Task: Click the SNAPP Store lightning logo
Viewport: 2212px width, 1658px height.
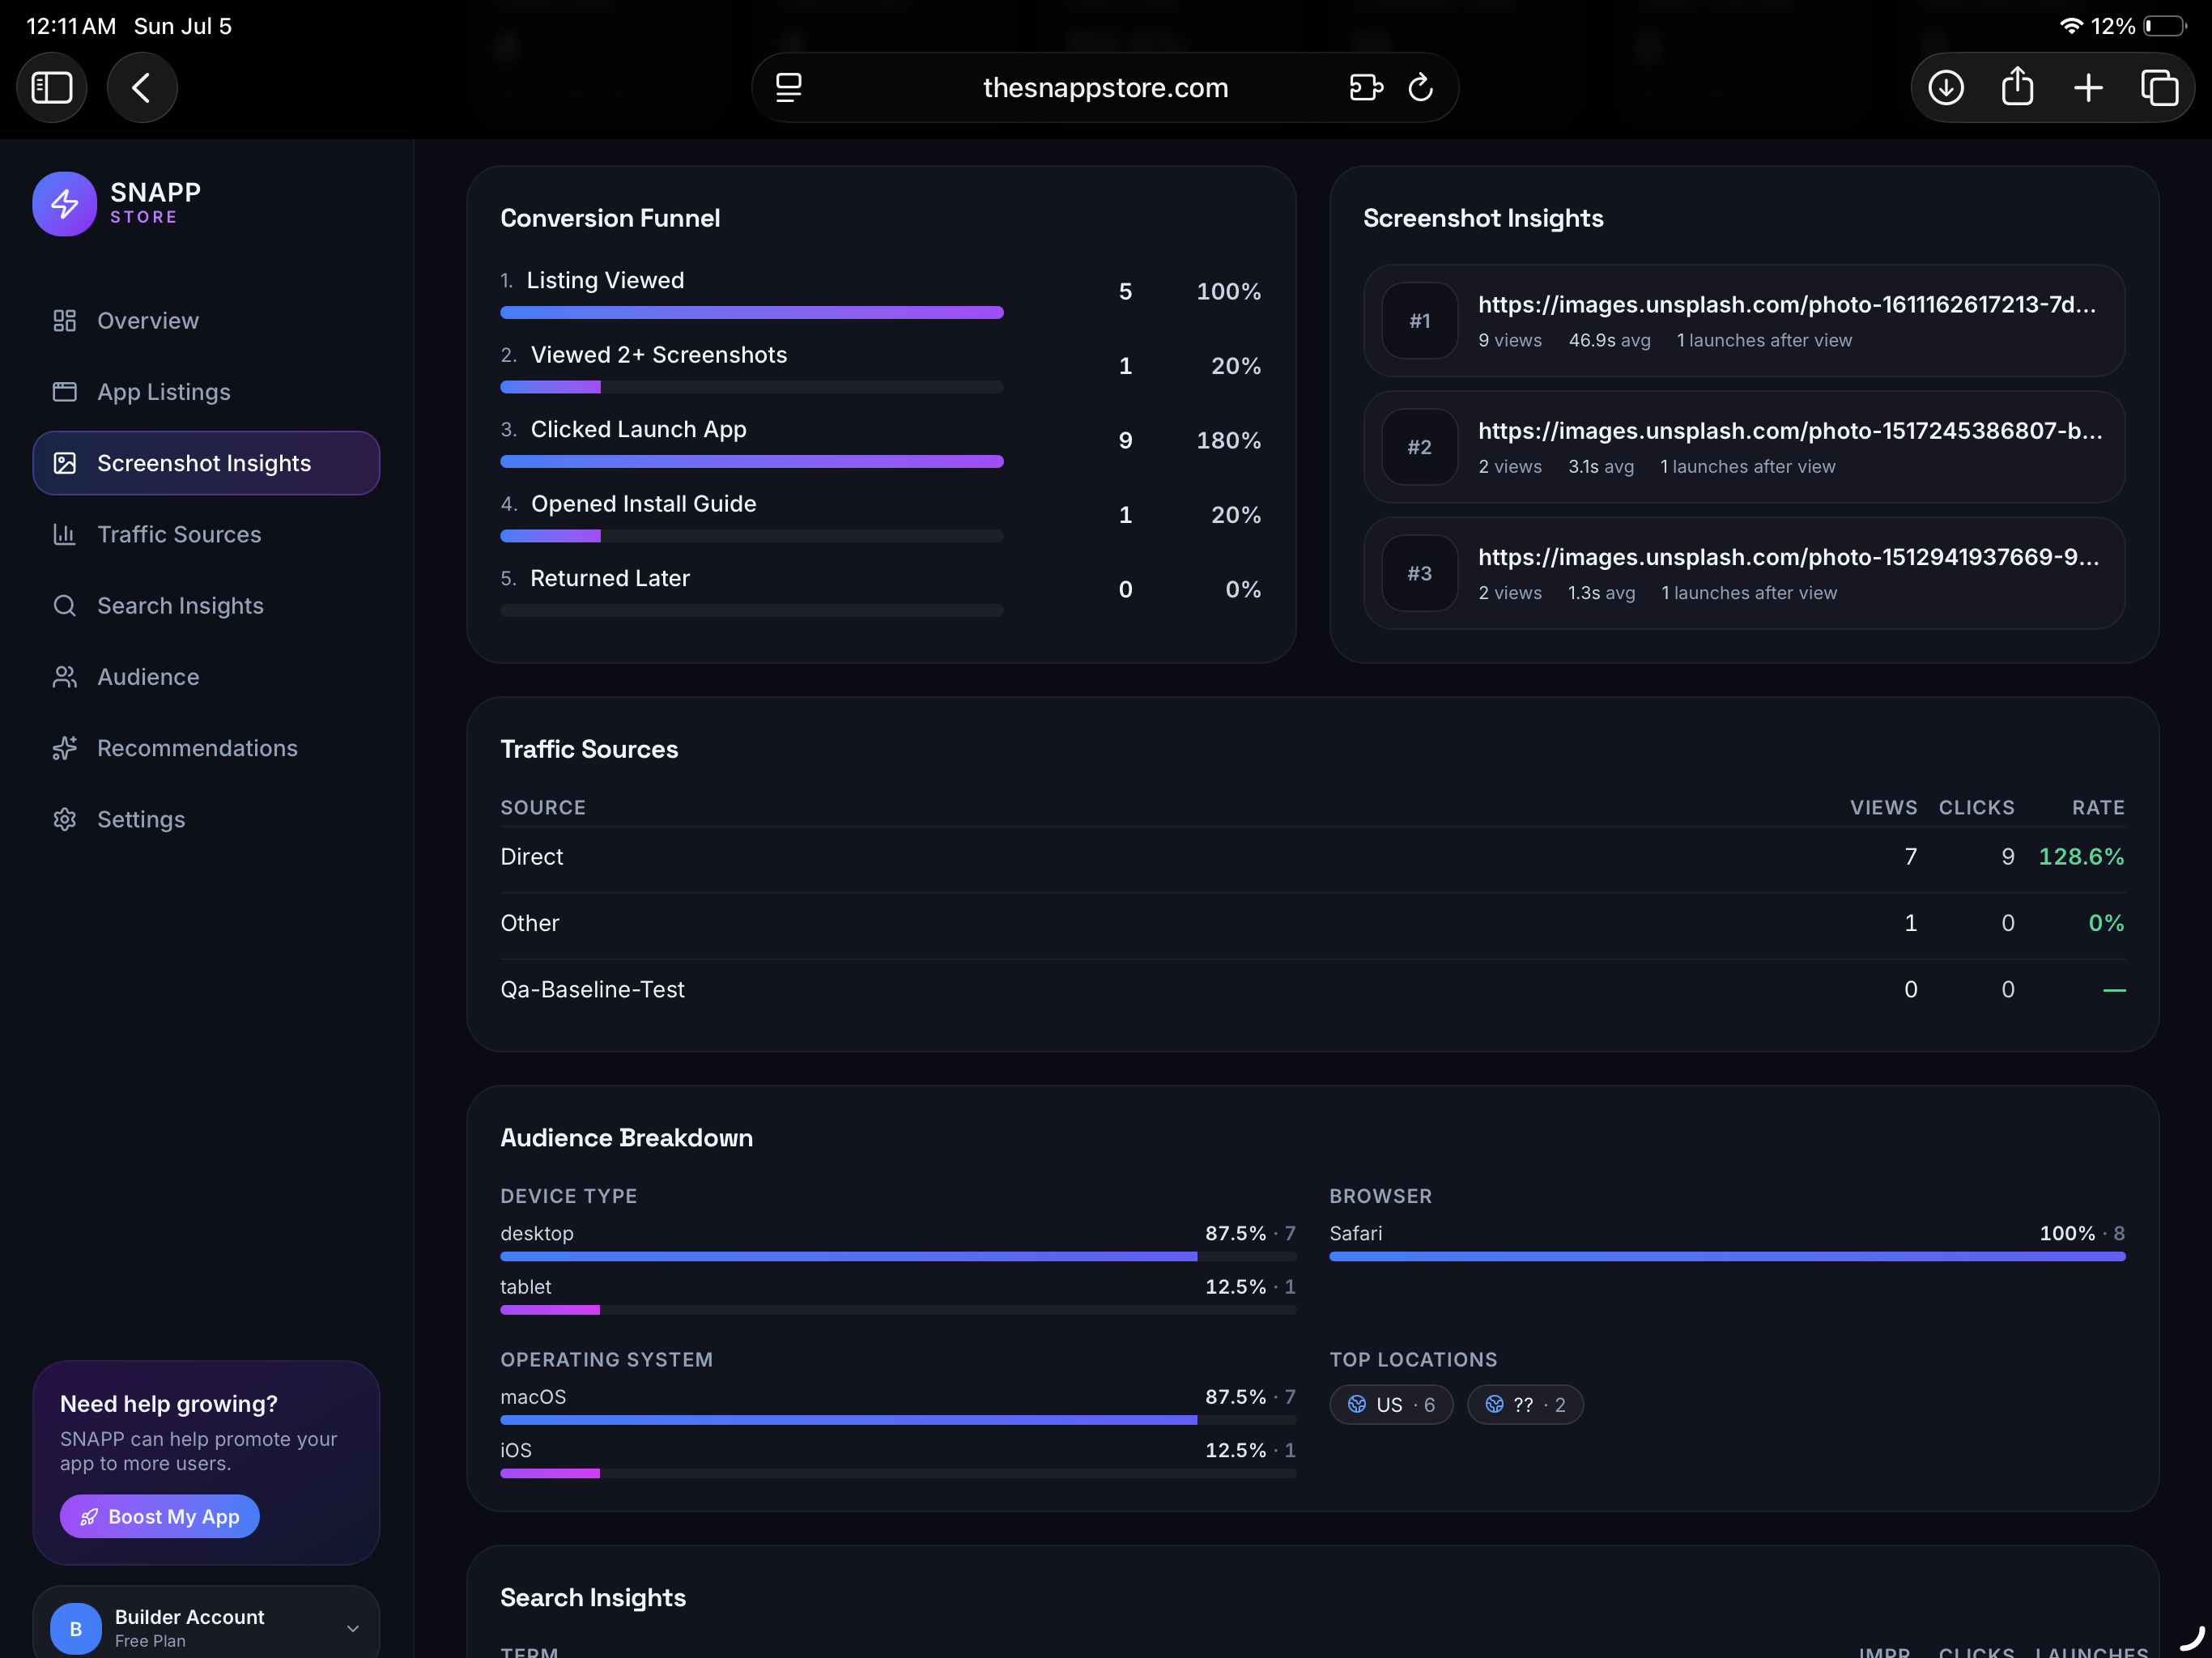Action: click(65, 204)
